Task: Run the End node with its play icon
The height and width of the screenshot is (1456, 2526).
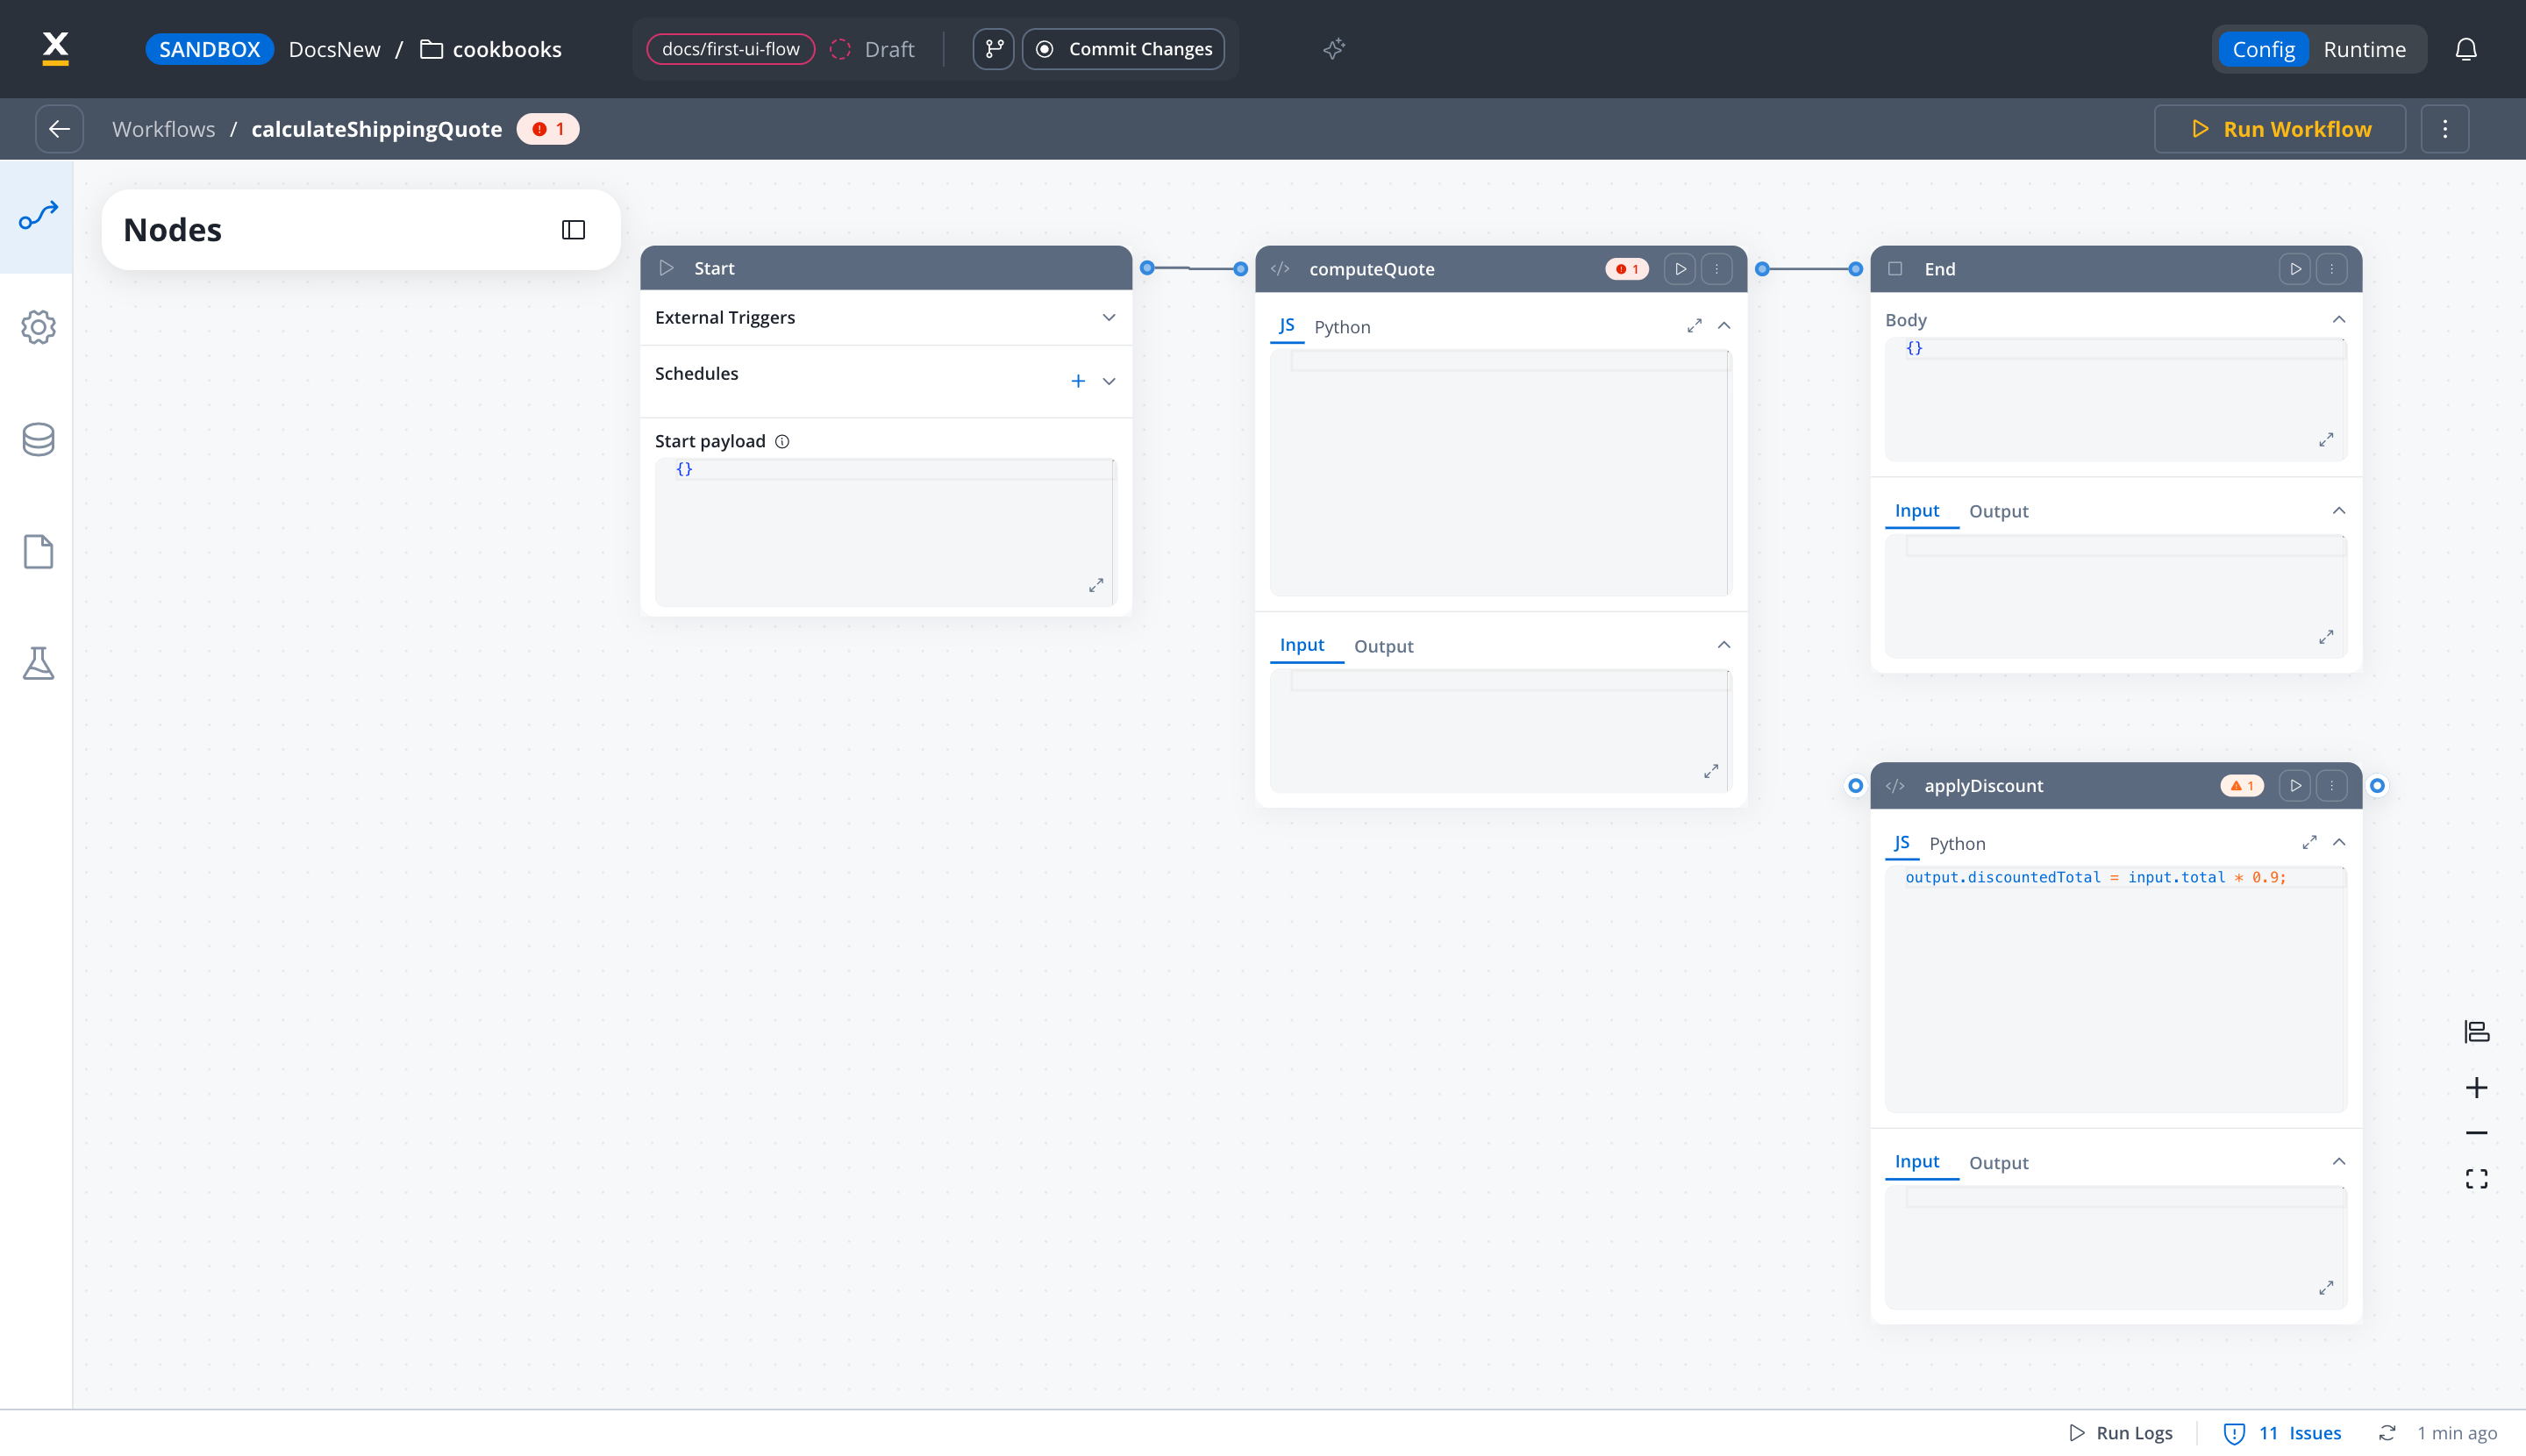Action: tap(2295, 269)
